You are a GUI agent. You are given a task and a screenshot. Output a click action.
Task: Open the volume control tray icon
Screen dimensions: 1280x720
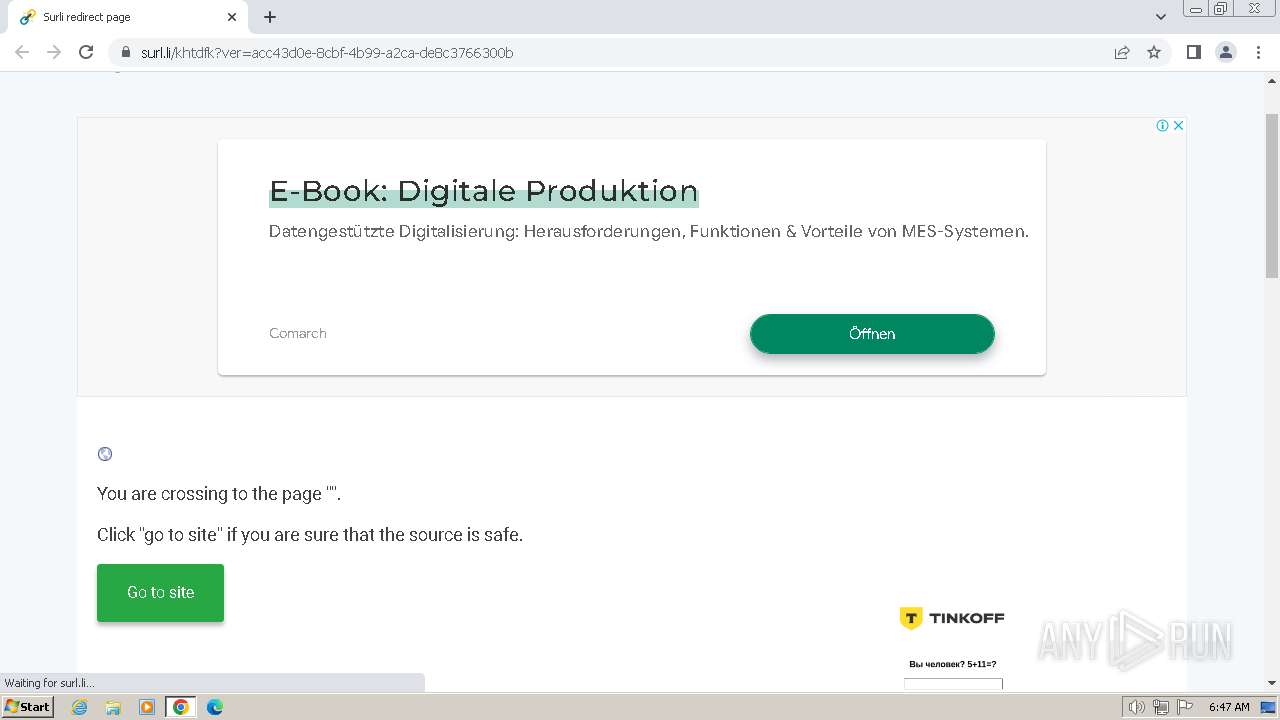(1137, 707)
